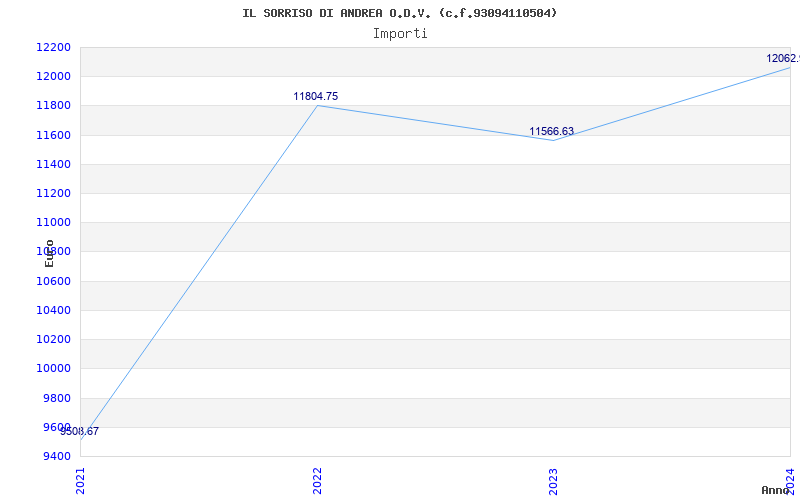Click the 10000 y-axis tick label

pos(53,368)
